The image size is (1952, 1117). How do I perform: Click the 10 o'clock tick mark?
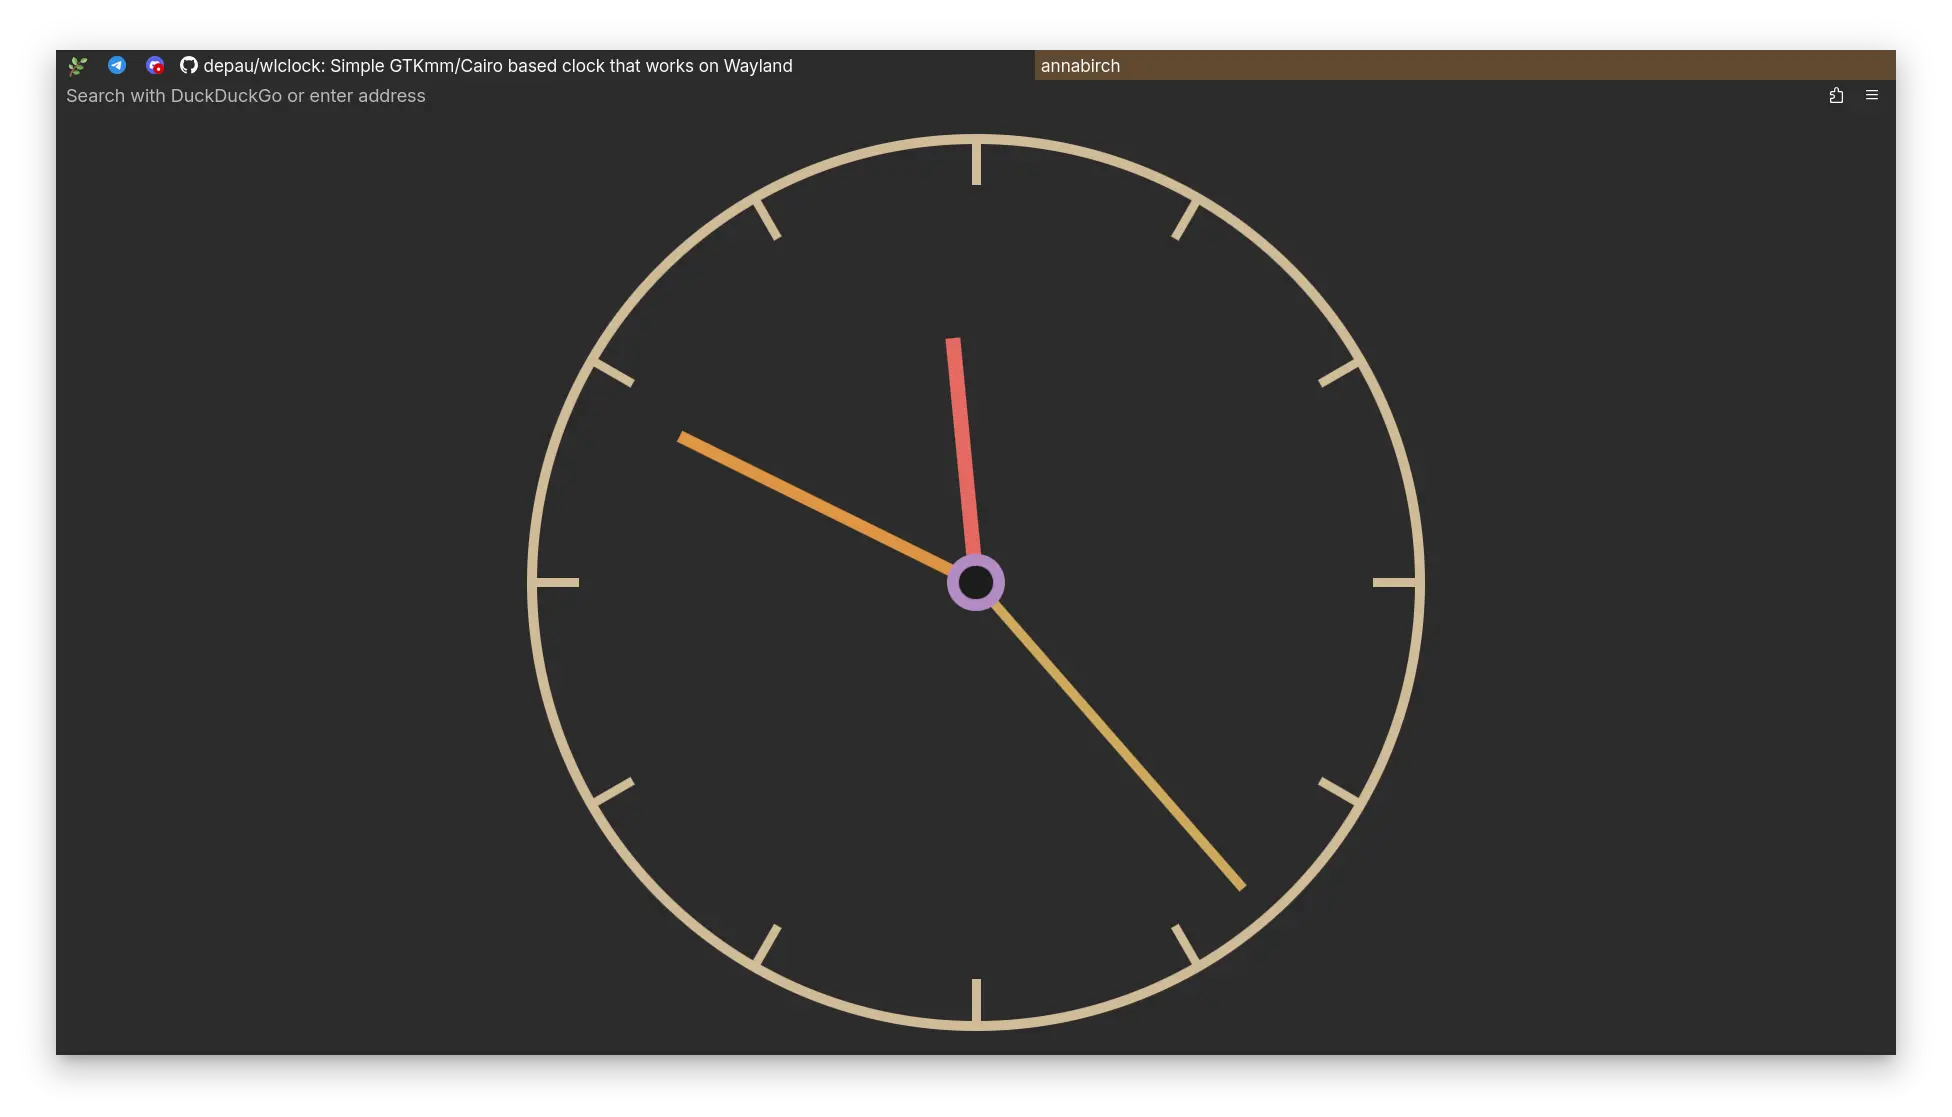[613, 373]
